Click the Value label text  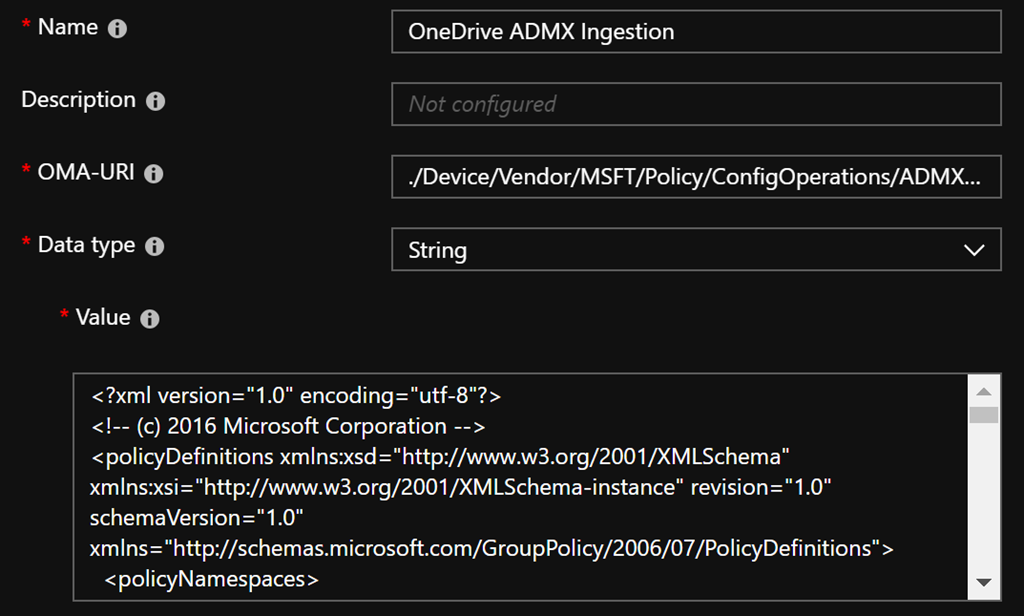pos(103,317)
